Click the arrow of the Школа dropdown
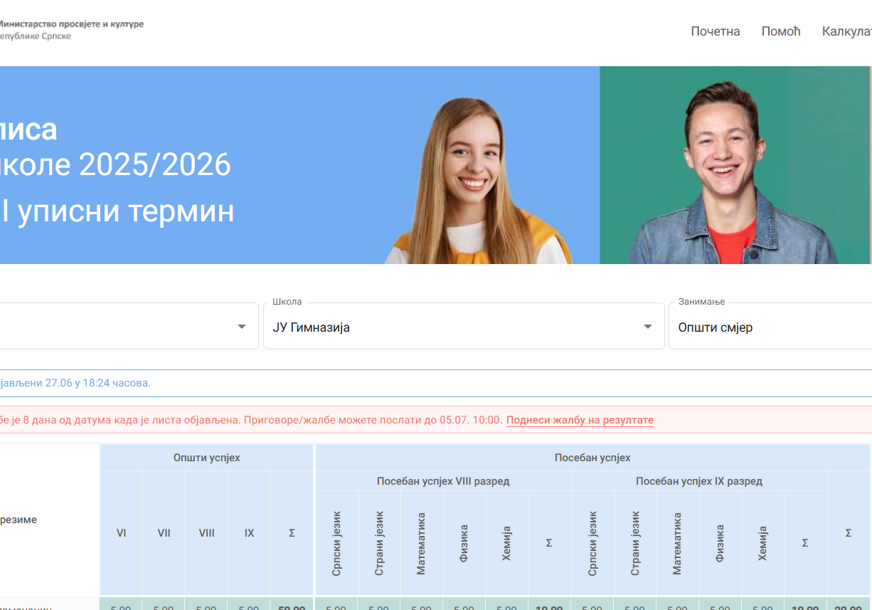872x610 pixels. click(648, 327)
